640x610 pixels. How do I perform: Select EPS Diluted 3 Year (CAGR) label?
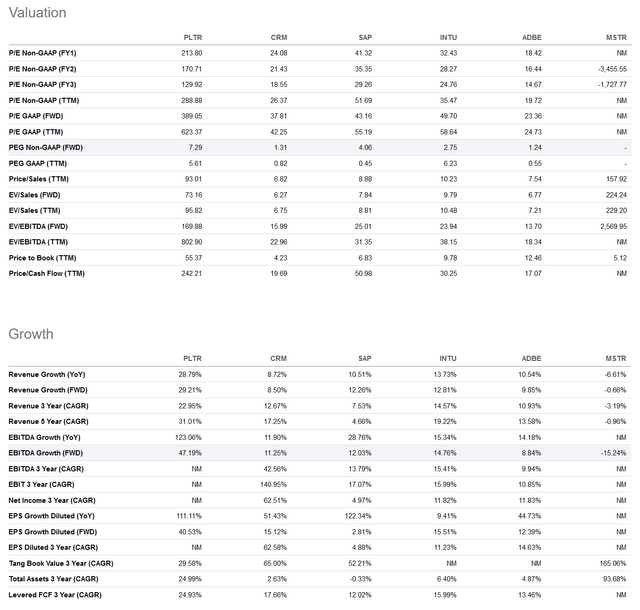click(53, 547)
